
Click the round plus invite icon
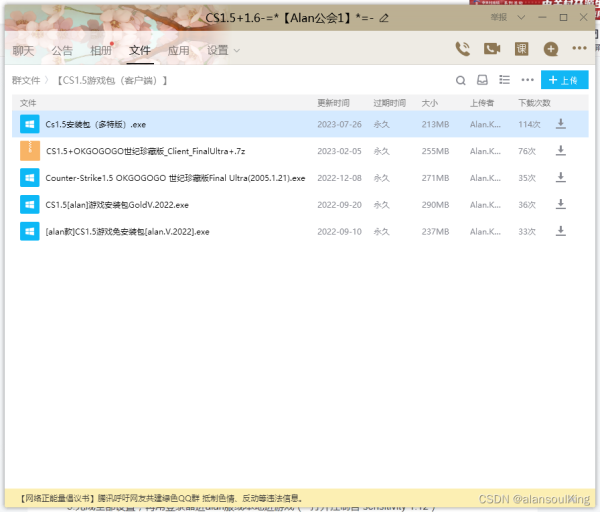(551, 49)
